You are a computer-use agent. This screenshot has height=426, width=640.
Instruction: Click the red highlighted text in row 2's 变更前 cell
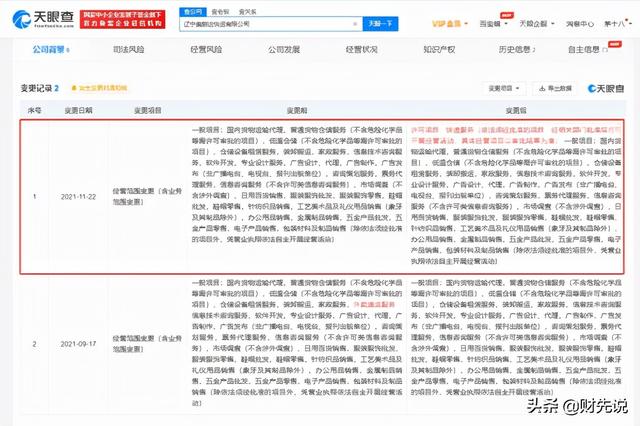coord(374,304)
